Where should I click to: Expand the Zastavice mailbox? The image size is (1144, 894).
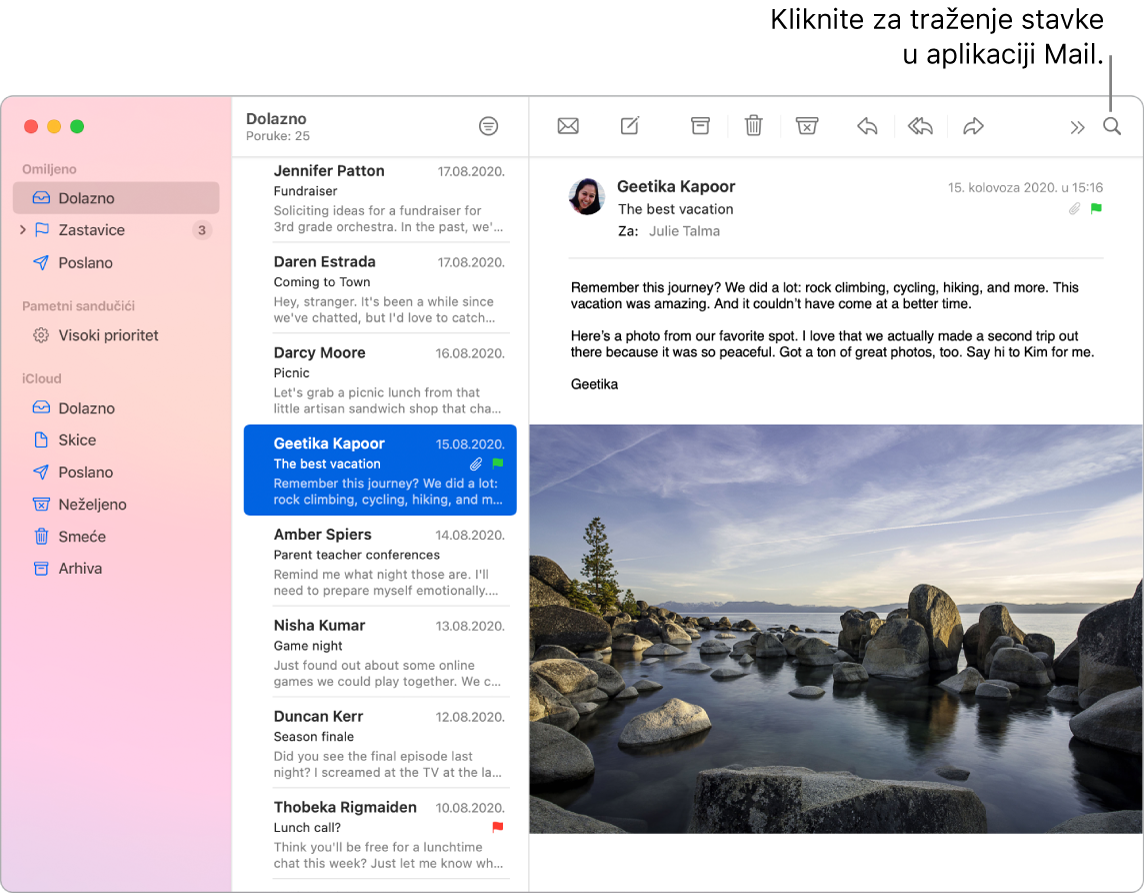pos(22,230)
